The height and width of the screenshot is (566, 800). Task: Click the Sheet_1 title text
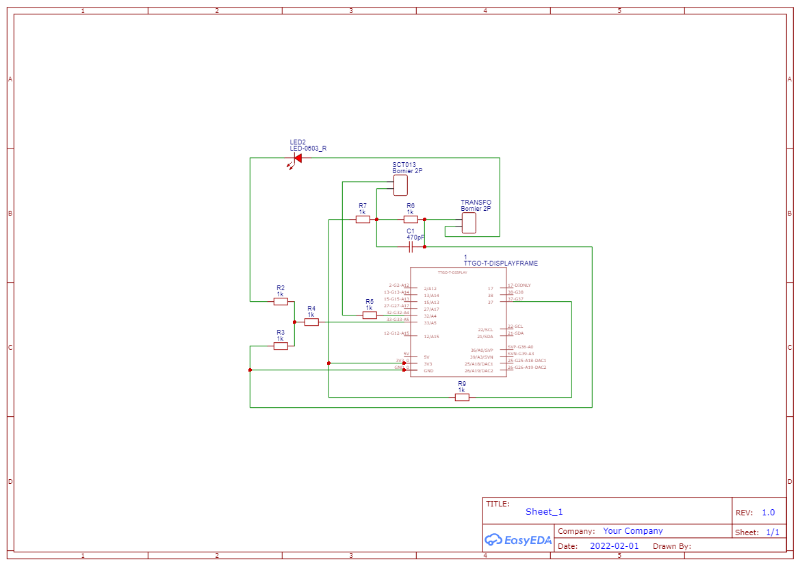(x=544, y=511)
